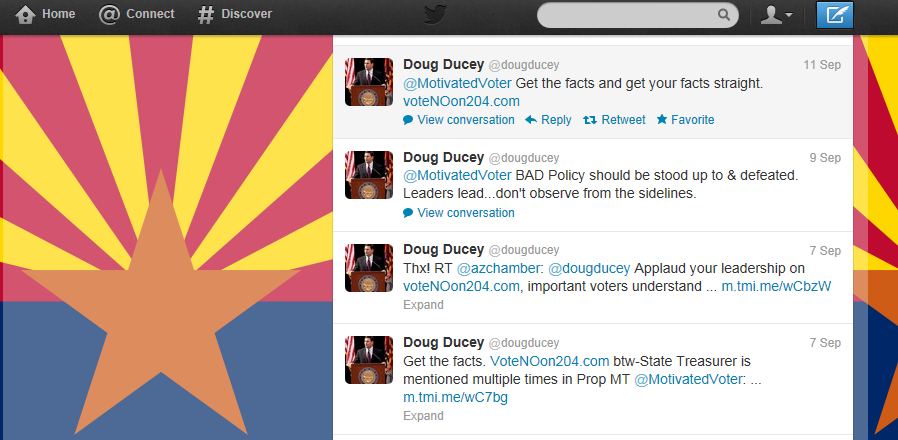
Task: Open the m.tmi.me/wCbzW link
Action: tap(777, 286)
